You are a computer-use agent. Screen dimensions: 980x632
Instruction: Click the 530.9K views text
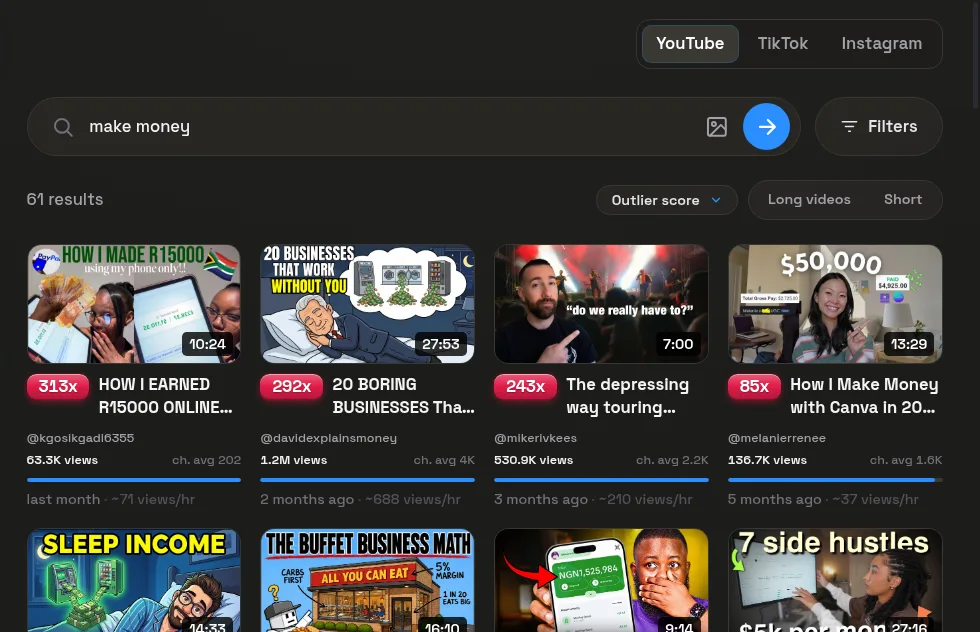click(533, 460)
